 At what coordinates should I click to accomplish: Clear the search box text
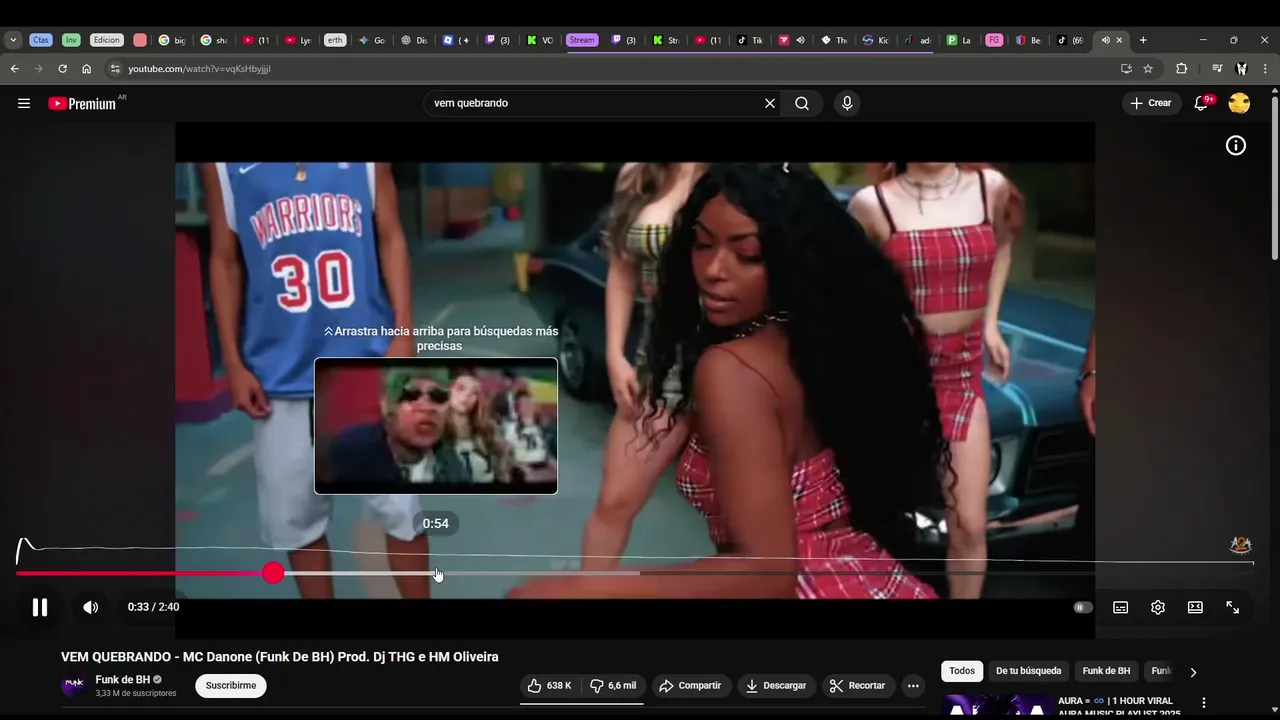pos(770,103)
